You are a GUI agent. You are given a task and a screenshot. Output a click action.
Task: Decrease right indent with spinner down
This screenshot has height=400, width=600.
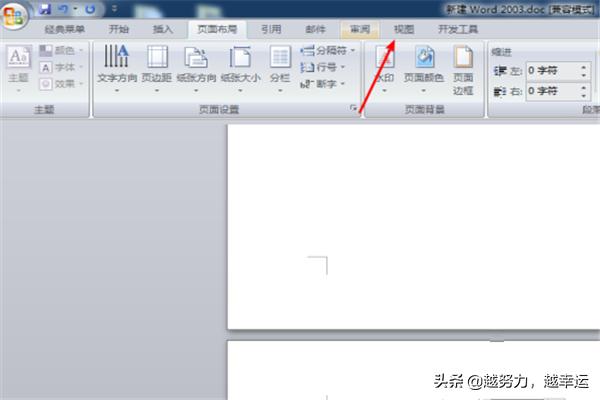point(584,95)
